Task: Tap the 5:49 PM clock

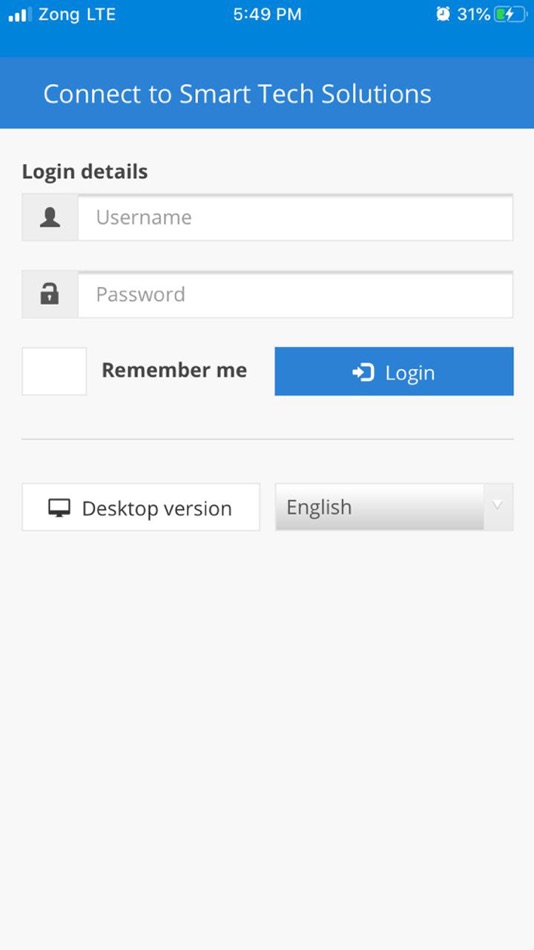Action: [x=267, y=15]
